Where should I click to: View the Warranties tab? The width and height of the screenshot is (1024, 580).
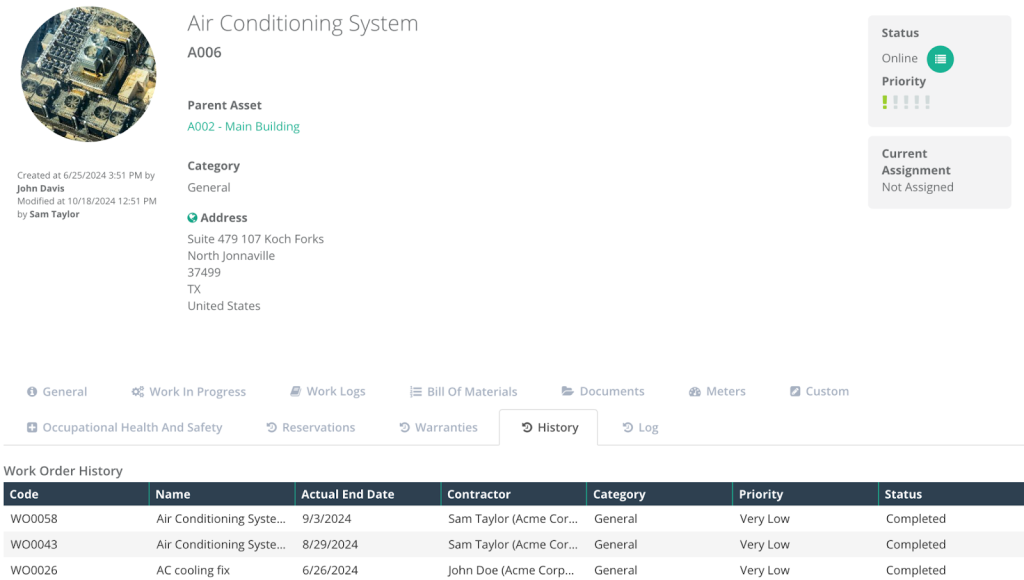438,428
